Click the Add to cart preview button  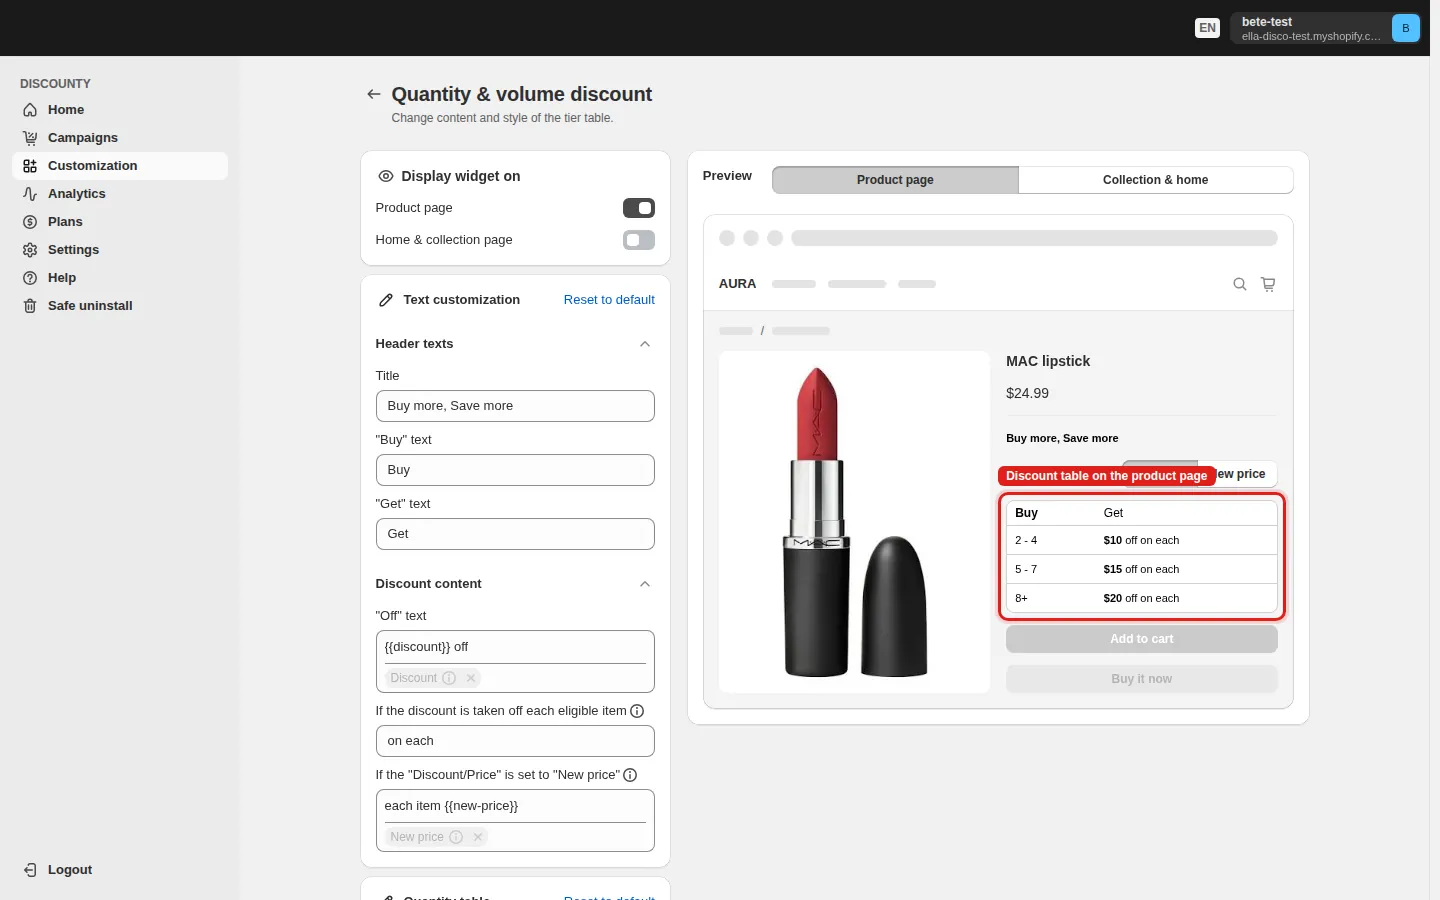(x=1142, y=639)
